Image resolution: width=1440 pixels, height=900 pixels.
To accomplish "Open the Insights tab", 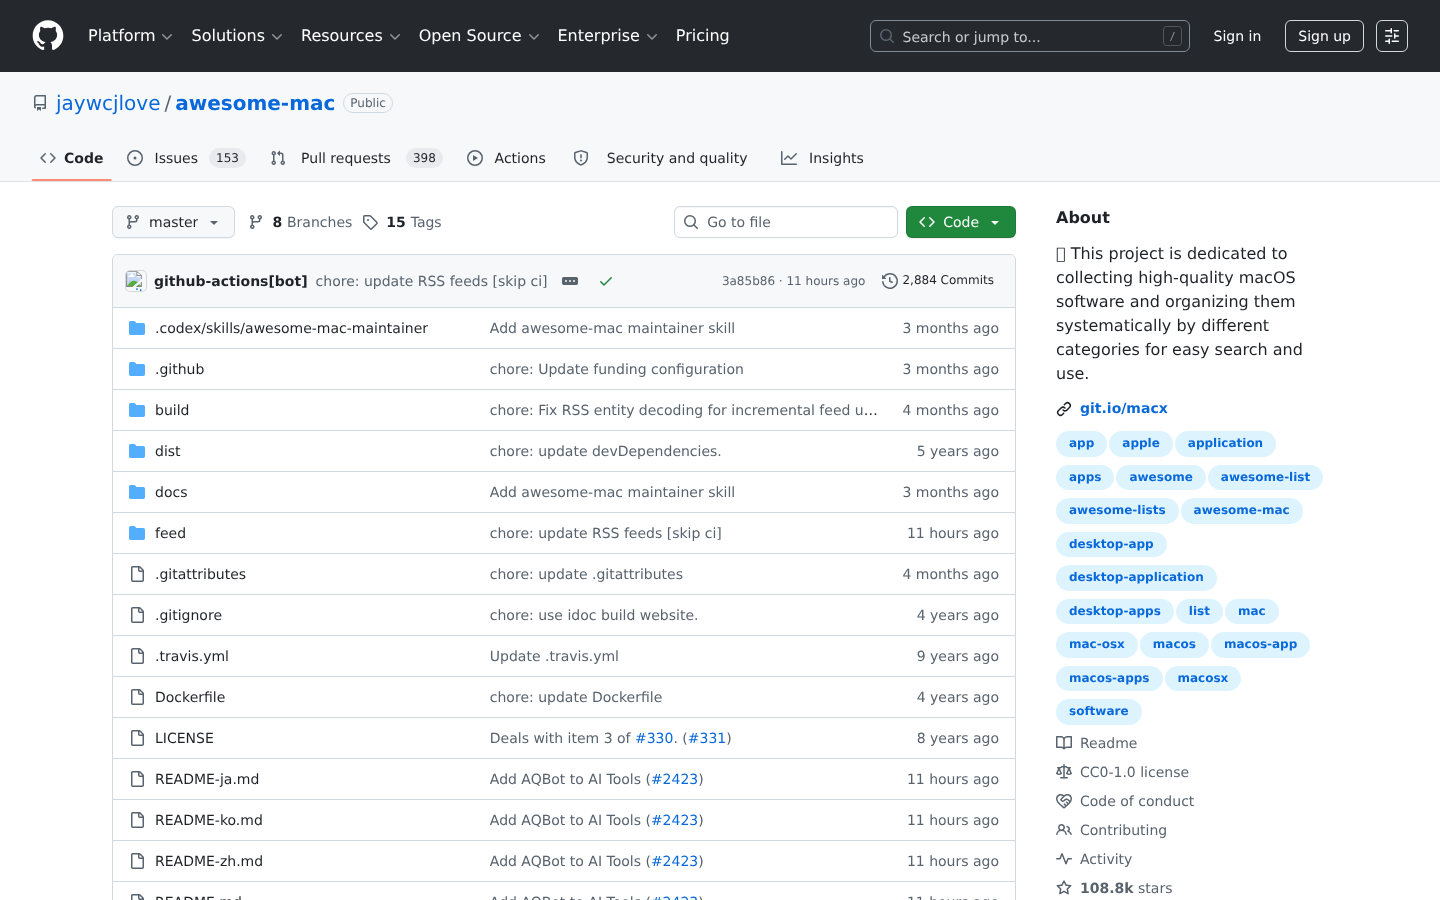I will point(822,158).
